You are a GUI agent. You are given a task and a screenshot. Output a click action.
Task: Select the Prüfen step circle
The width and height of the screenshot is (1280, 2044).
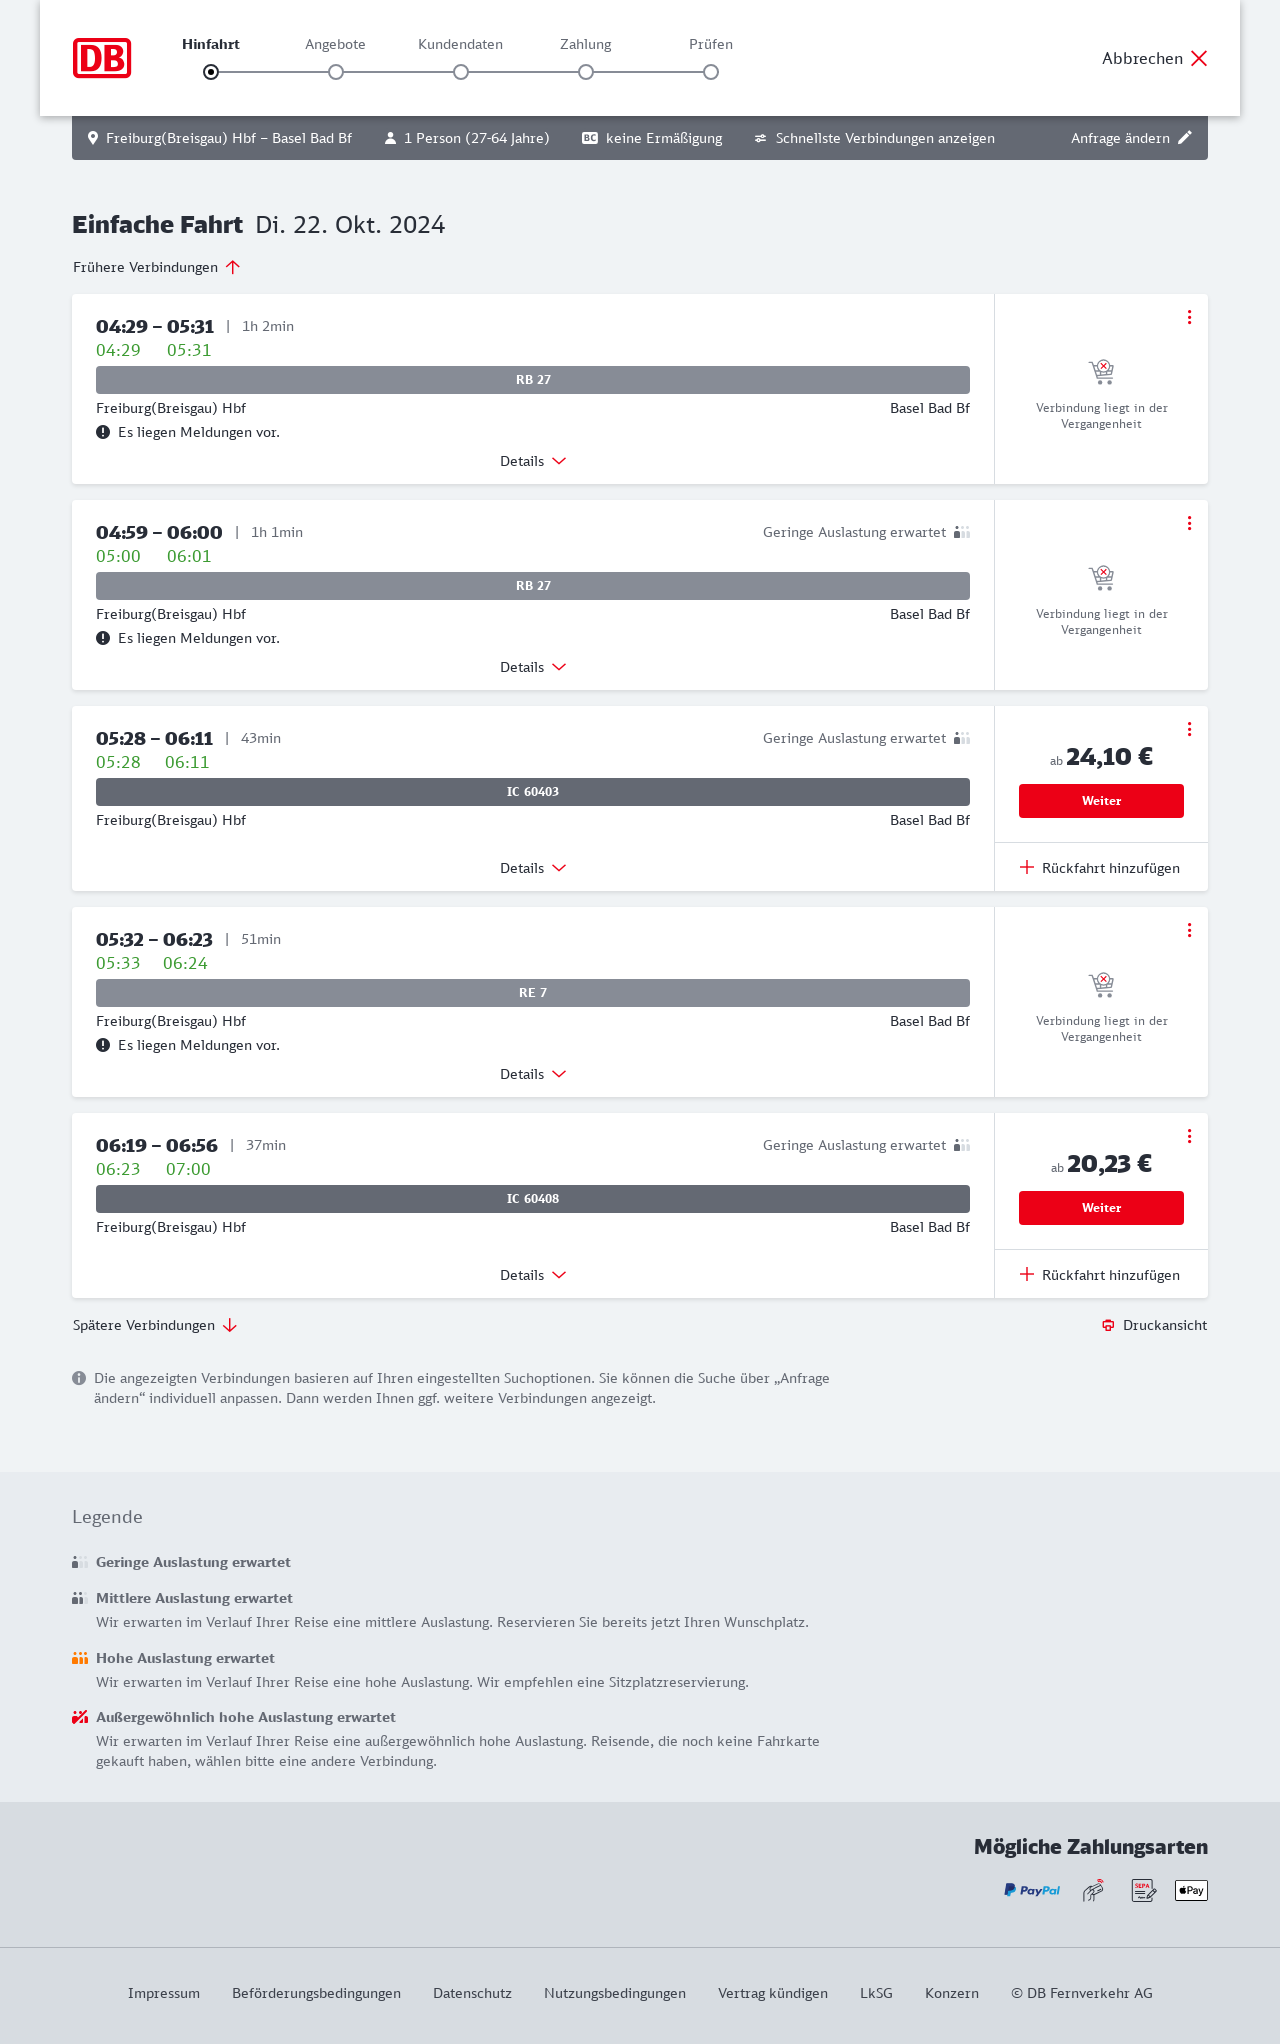[x=711, y=72]
